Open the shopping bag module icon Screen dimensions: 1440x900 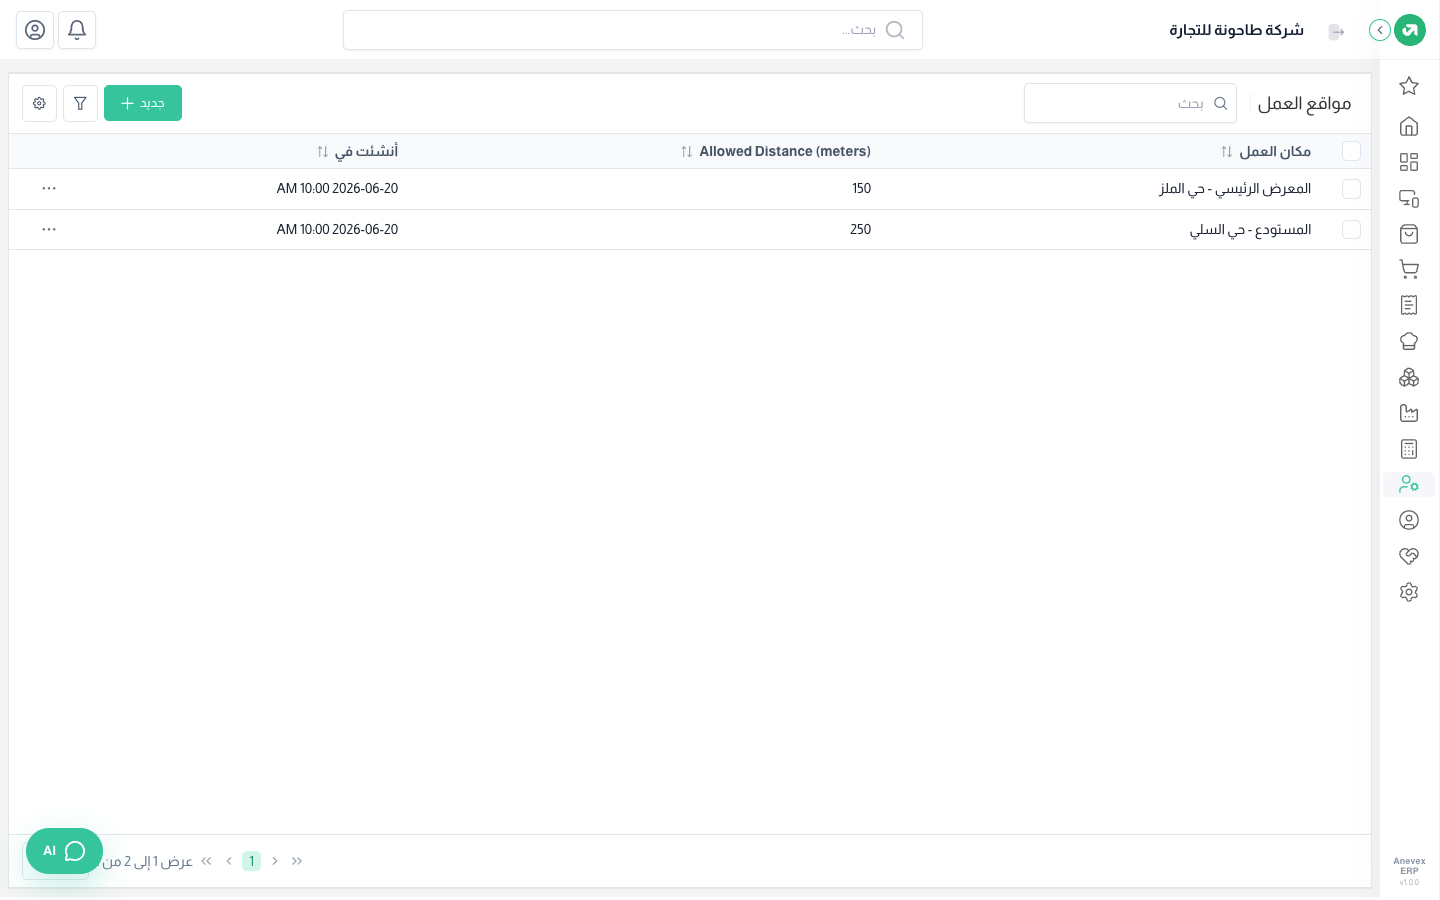[x=1409, y=234]
